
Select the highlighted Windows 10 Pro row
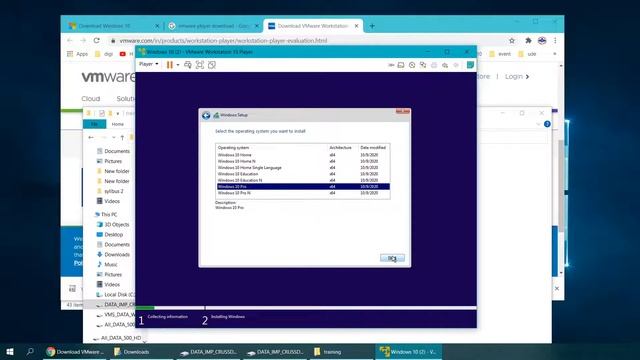[x=303, y=187]
